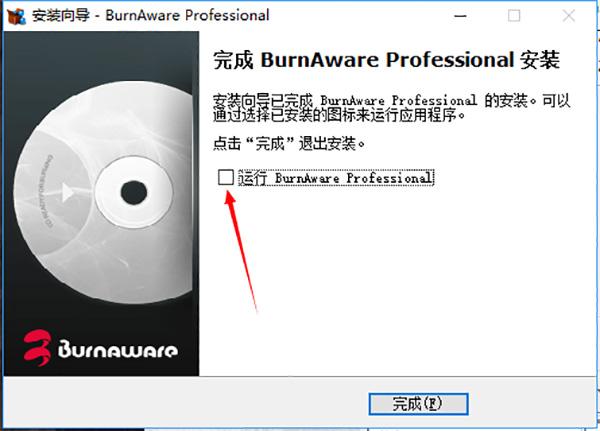Click the grayed-out maximize window icon
The image size is (600, 431).
pyautogui.click(x=514, y=16)
